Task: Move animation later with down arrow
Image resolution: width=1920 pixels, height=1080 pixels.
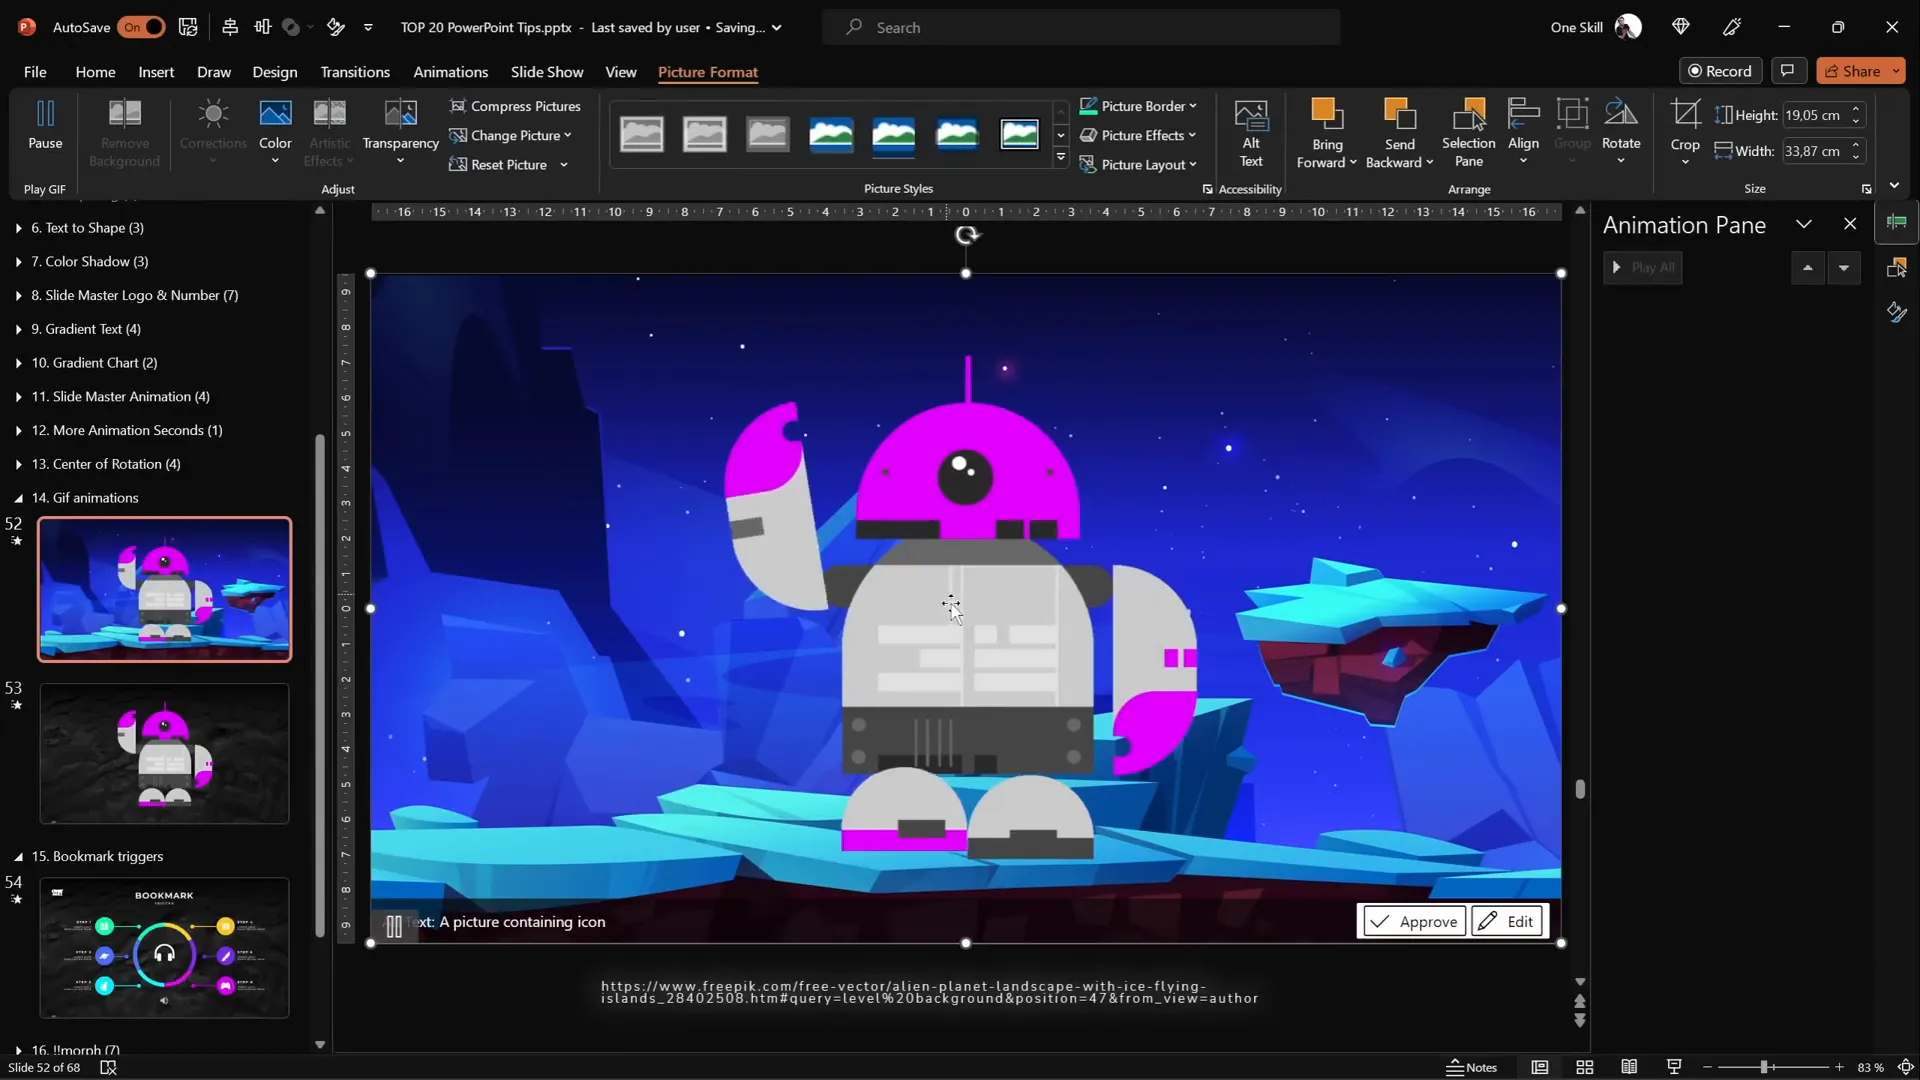Action: (x=1844, y=268)
